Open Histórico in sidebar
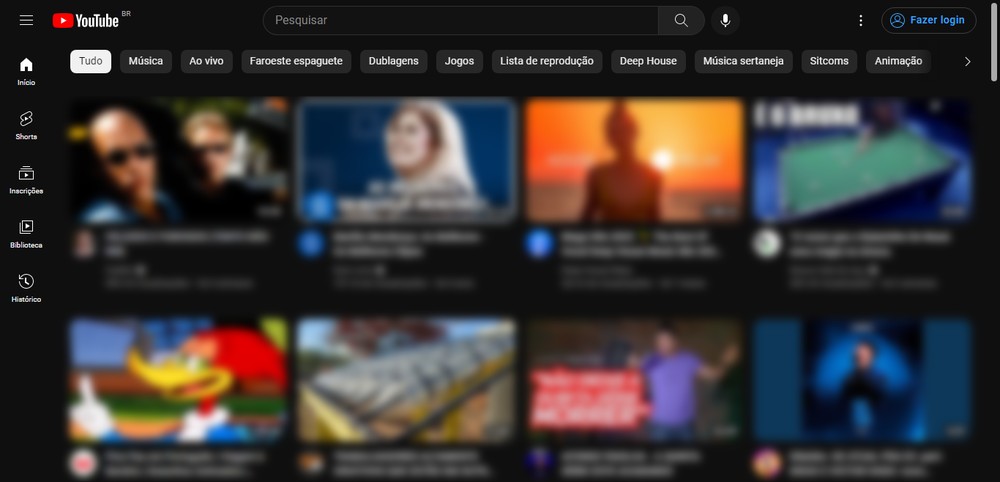Image resolution: width=1000 pixels, height=482 pixels. click(26, 289)
